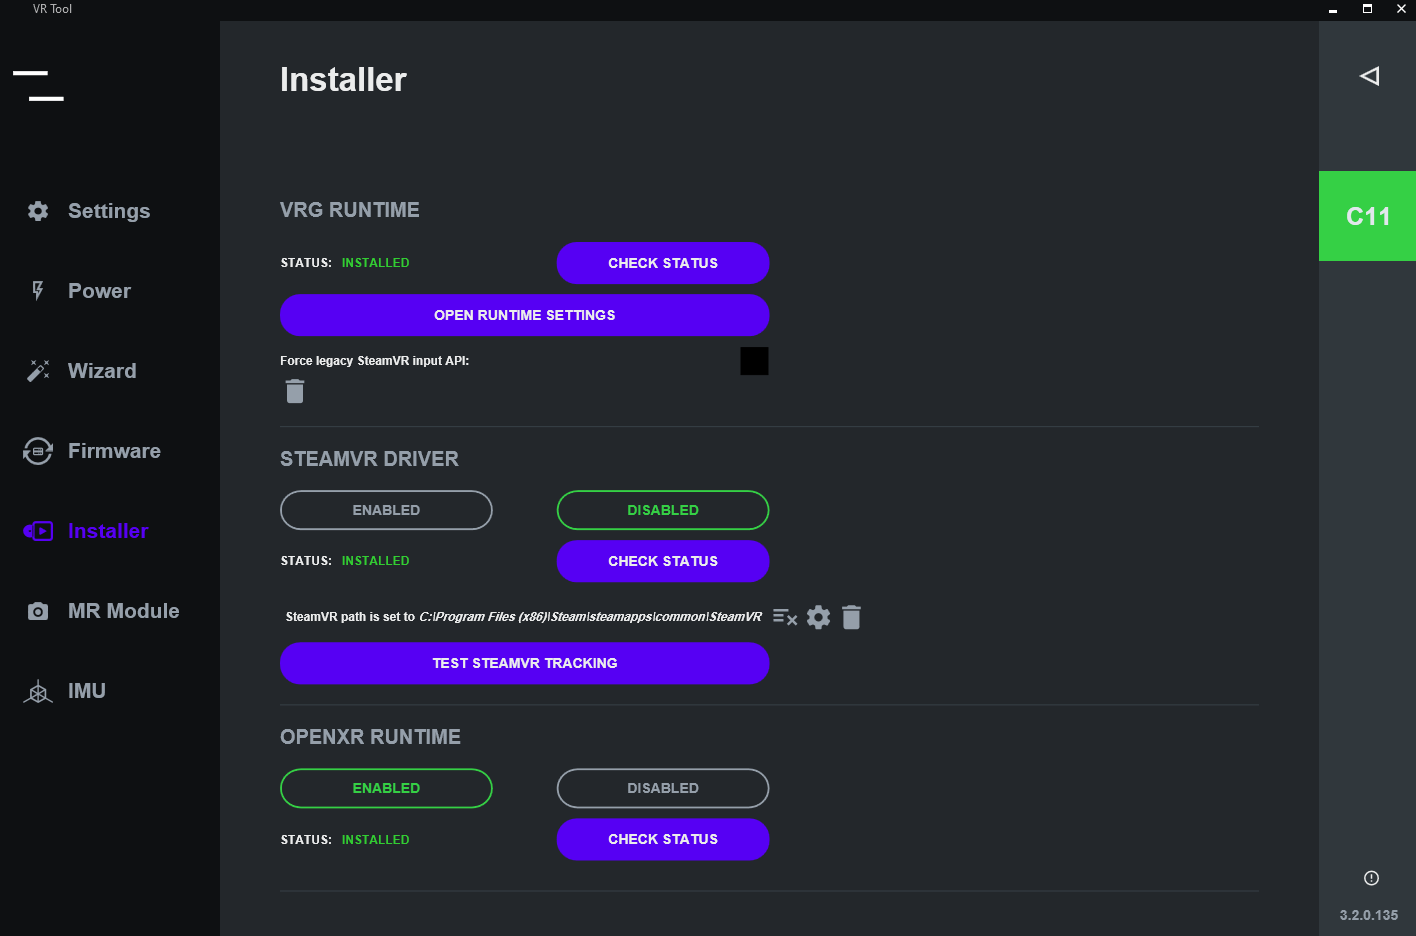Open SteamVR path gear settings
Screen dimensions: 1416x936
tap(818, 617)
